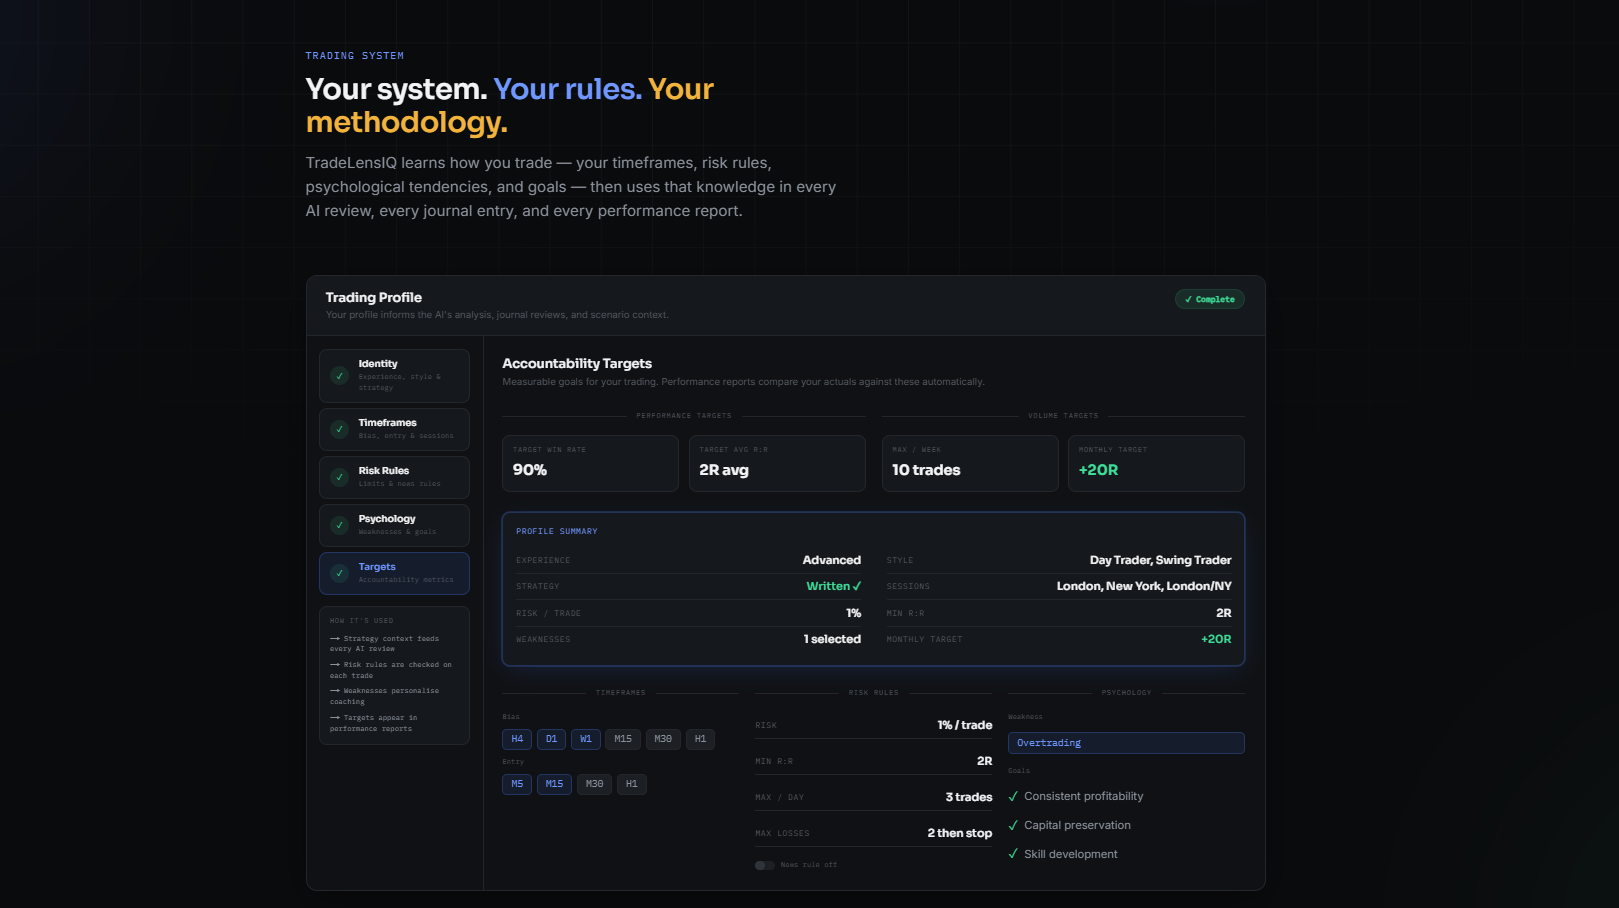1619x908 pixels.
Task: Click the Day Trader, Swing Trader value
Action: [x=1161, y=560]
